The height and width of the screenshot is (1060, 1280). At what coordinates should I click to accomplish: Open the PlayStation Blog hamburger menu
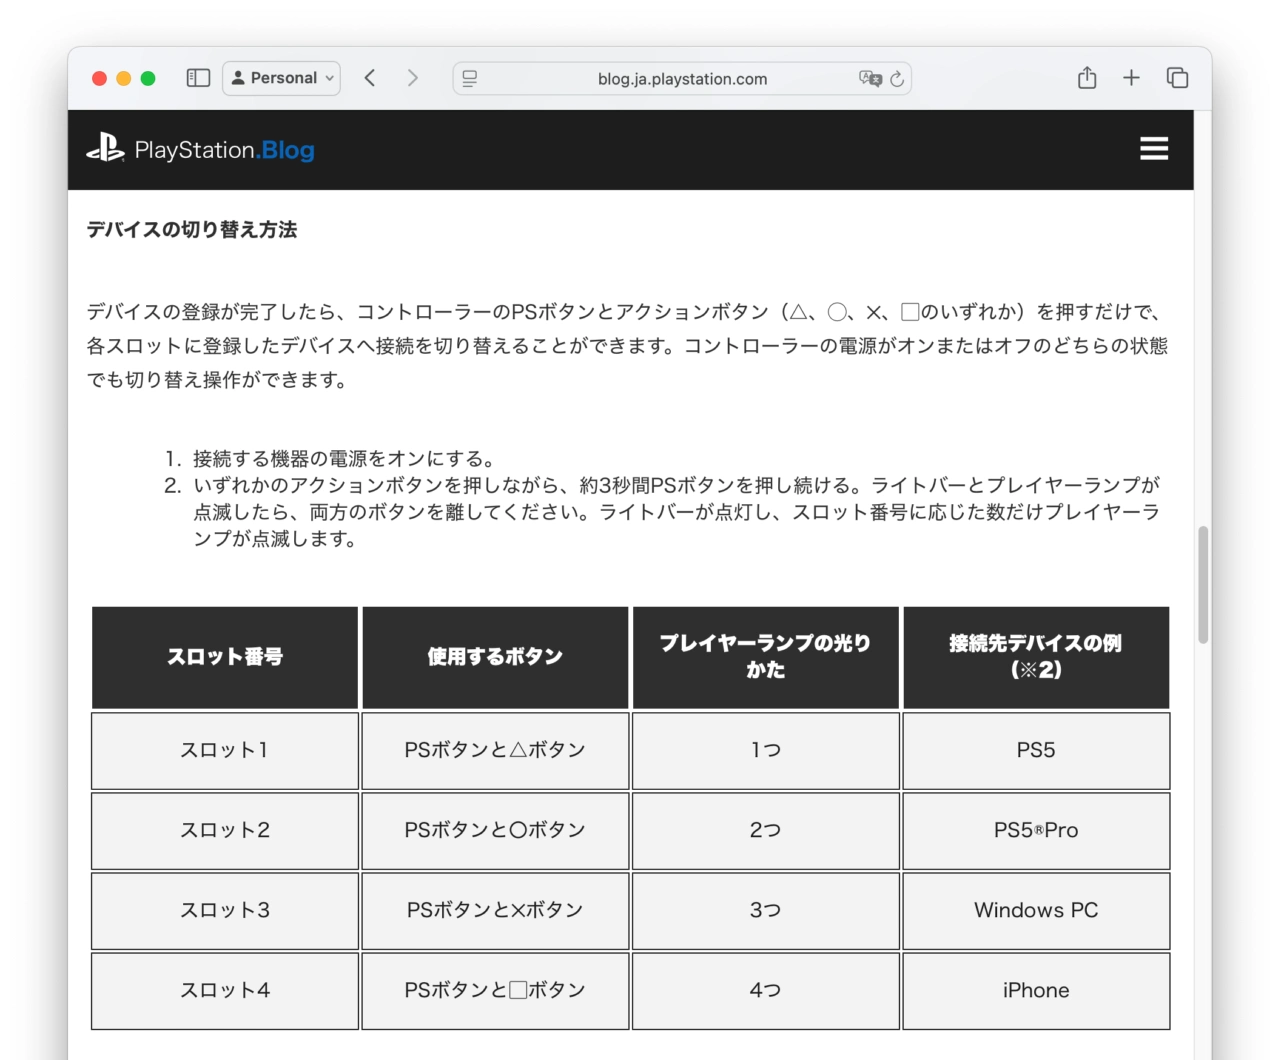tap(1154, 149)
